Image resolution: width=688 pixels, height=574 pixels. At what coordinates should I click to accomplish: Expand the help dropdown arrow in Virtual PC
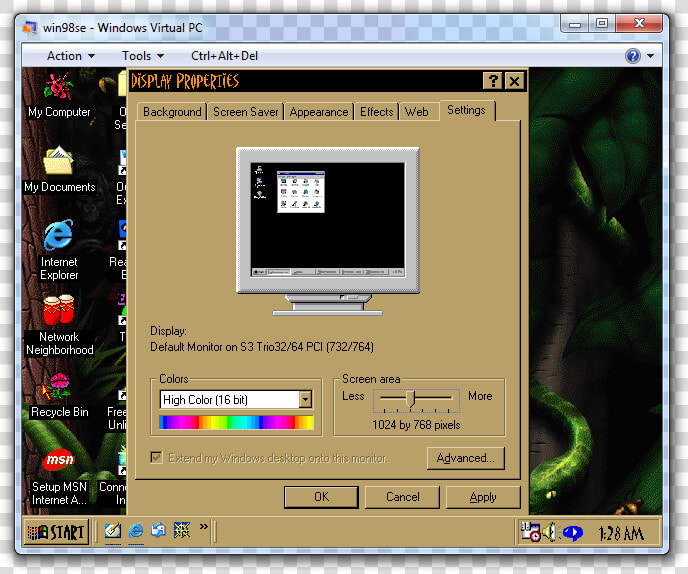tap(650, 56)
